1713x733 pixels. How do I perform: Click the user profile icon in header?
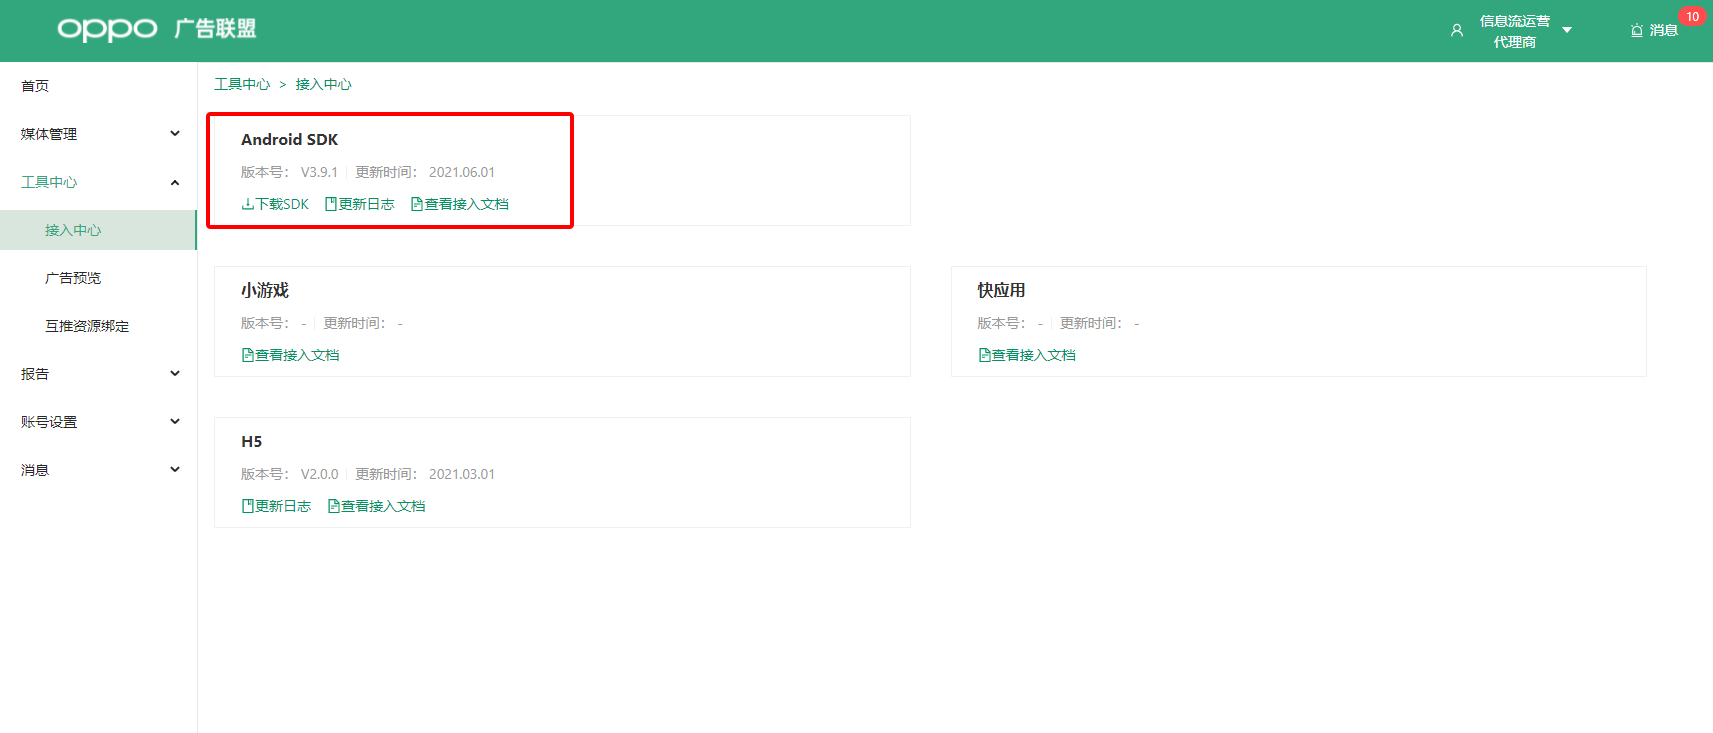point(1456,31)
